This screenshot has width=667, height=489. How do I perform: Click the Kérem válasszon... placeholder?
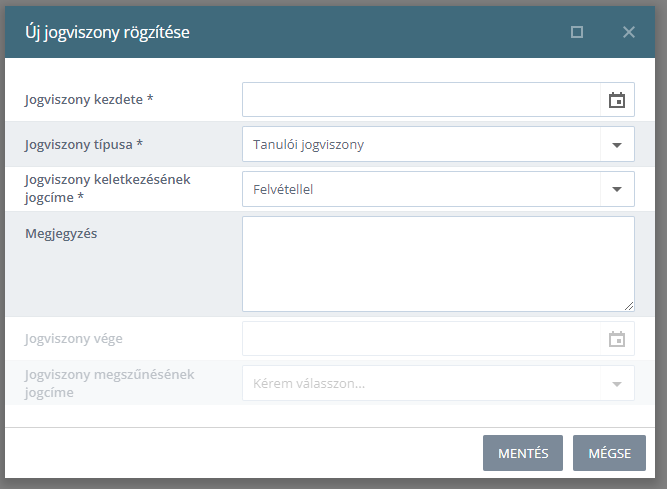pyautogui.click(x=309, y=384)
